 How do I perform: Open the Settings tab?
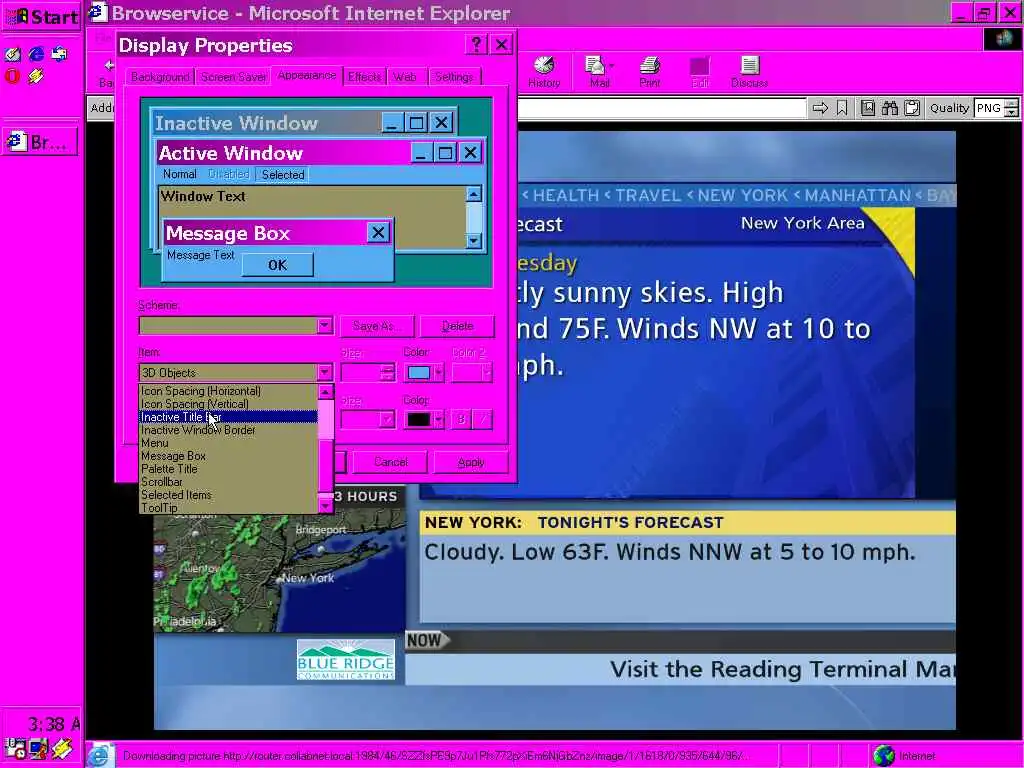click(454, 77)
